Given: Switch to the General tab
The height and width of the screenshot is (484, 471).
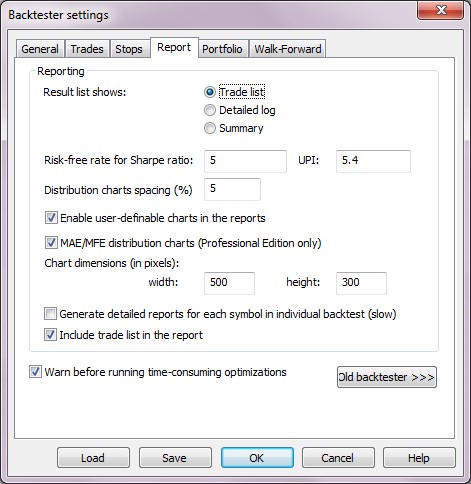Looking at the screenshot, I should pos(40,49).
